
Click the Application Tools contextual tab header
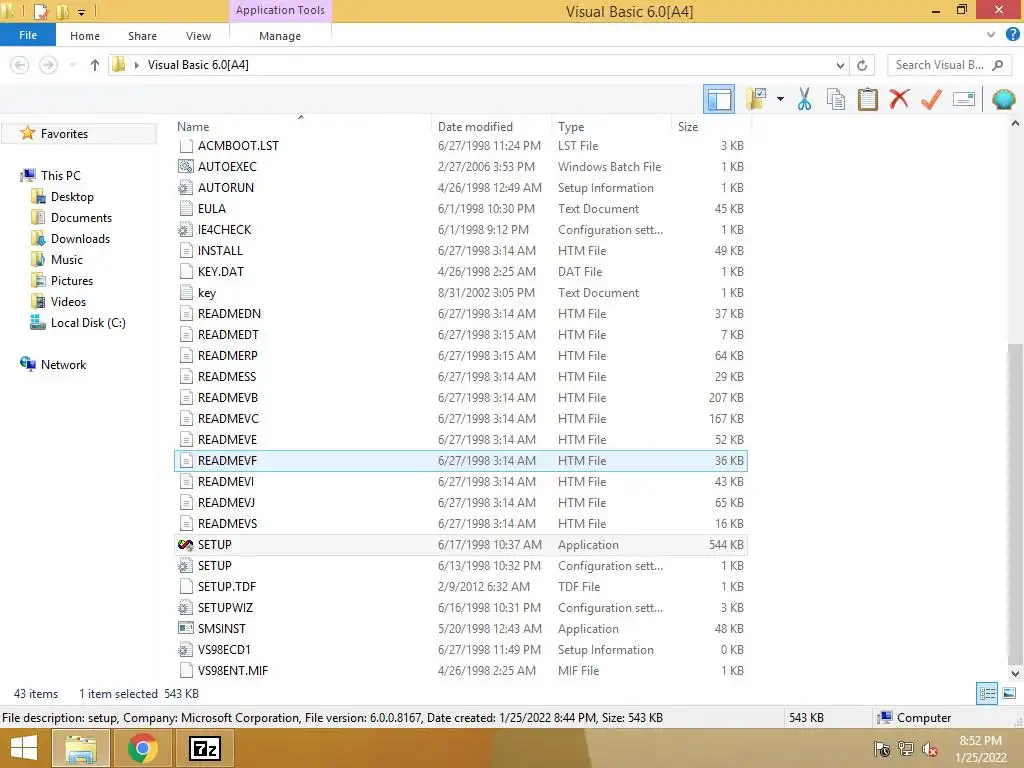pyautogui.click(x=280, y=10)
